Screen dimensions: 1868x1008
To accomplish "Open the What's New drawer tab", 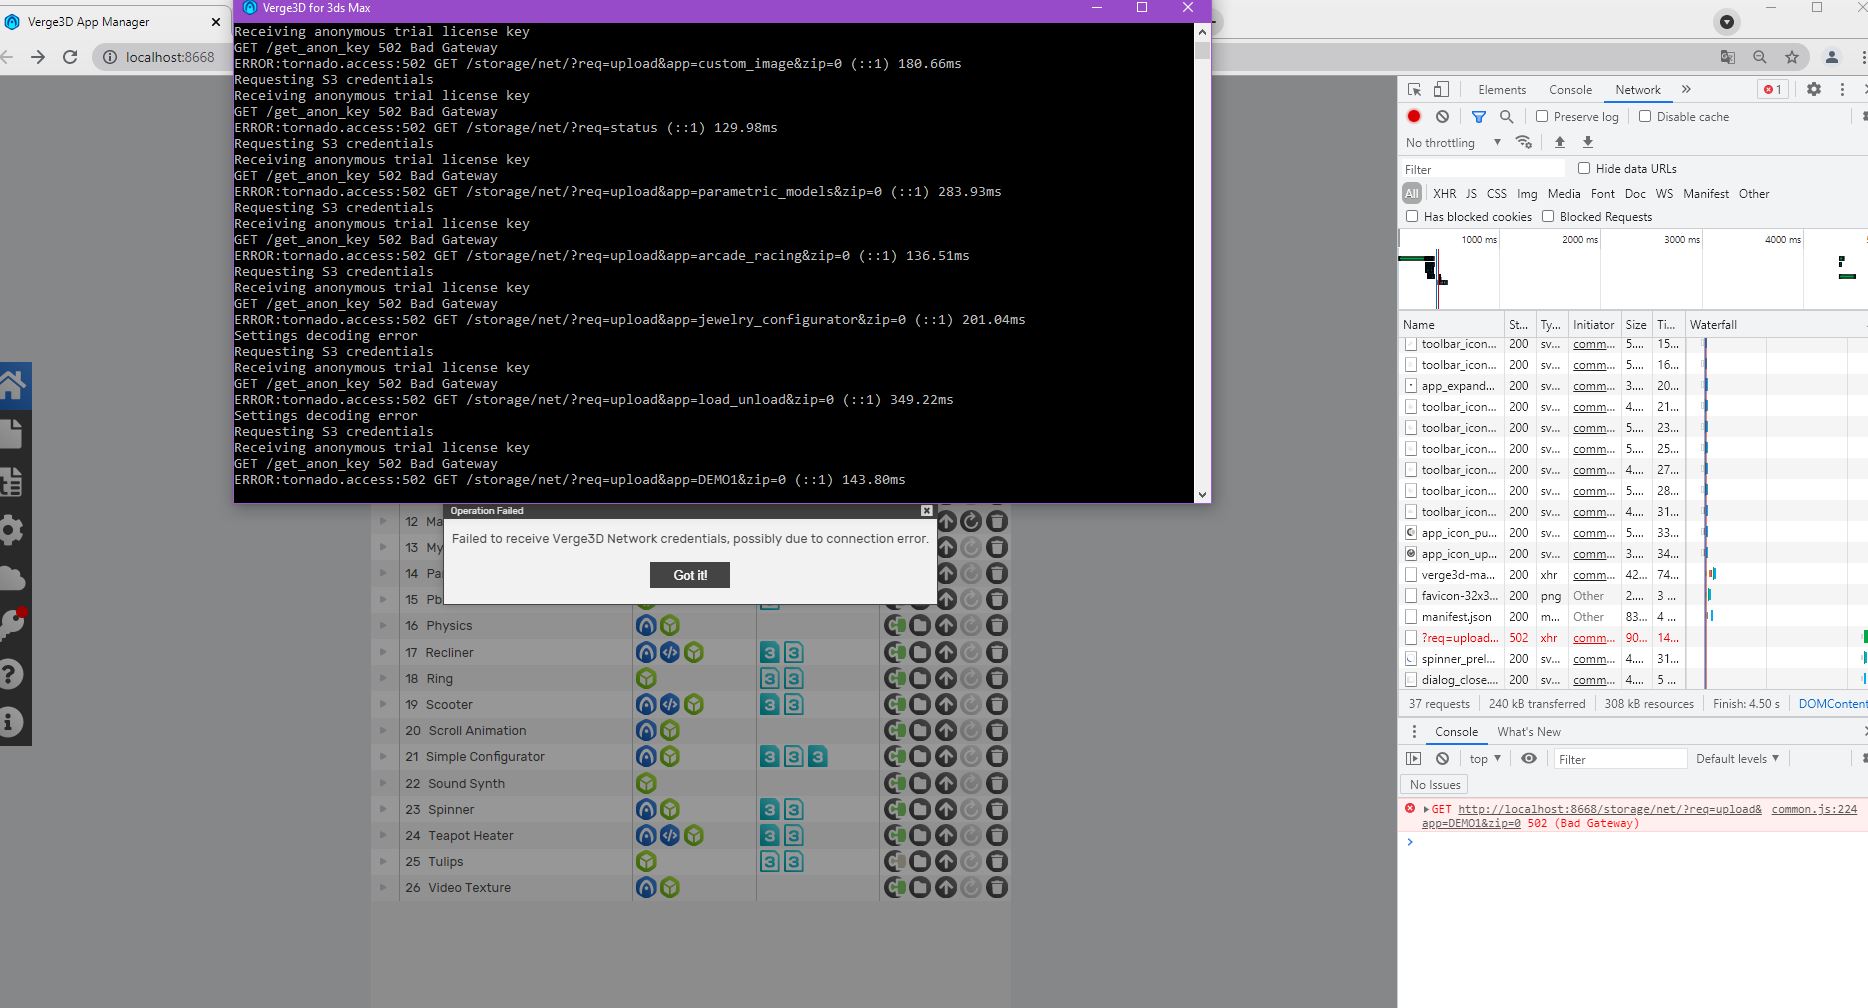I will [1529, 732].
